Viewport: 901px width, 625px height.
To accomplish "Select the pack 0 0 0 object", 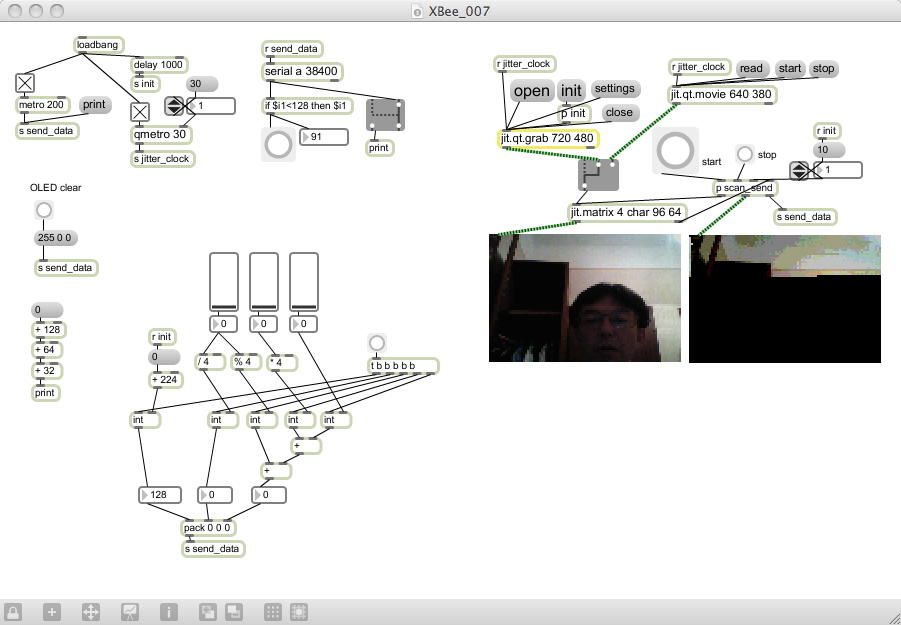I will coord(209,527).
